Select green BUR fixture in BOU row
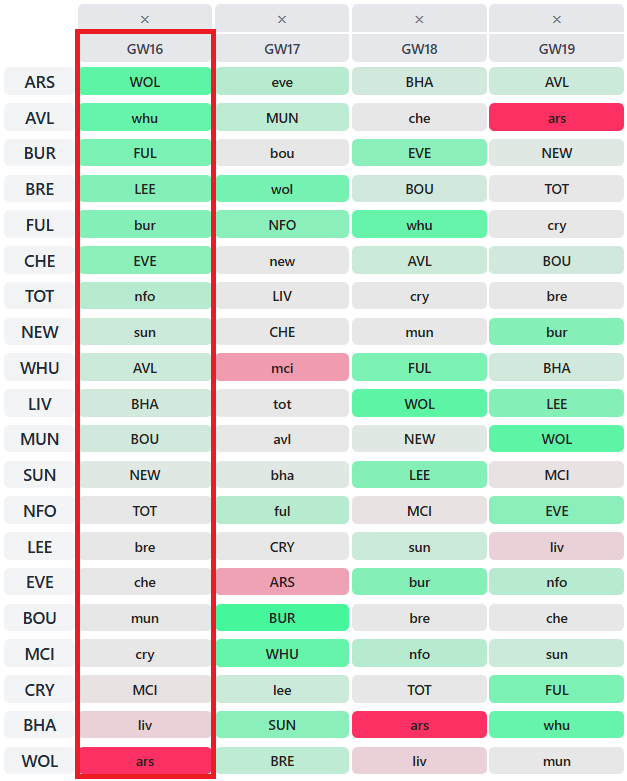The height and width of the screenshot is (781, 627). [282, 618]
